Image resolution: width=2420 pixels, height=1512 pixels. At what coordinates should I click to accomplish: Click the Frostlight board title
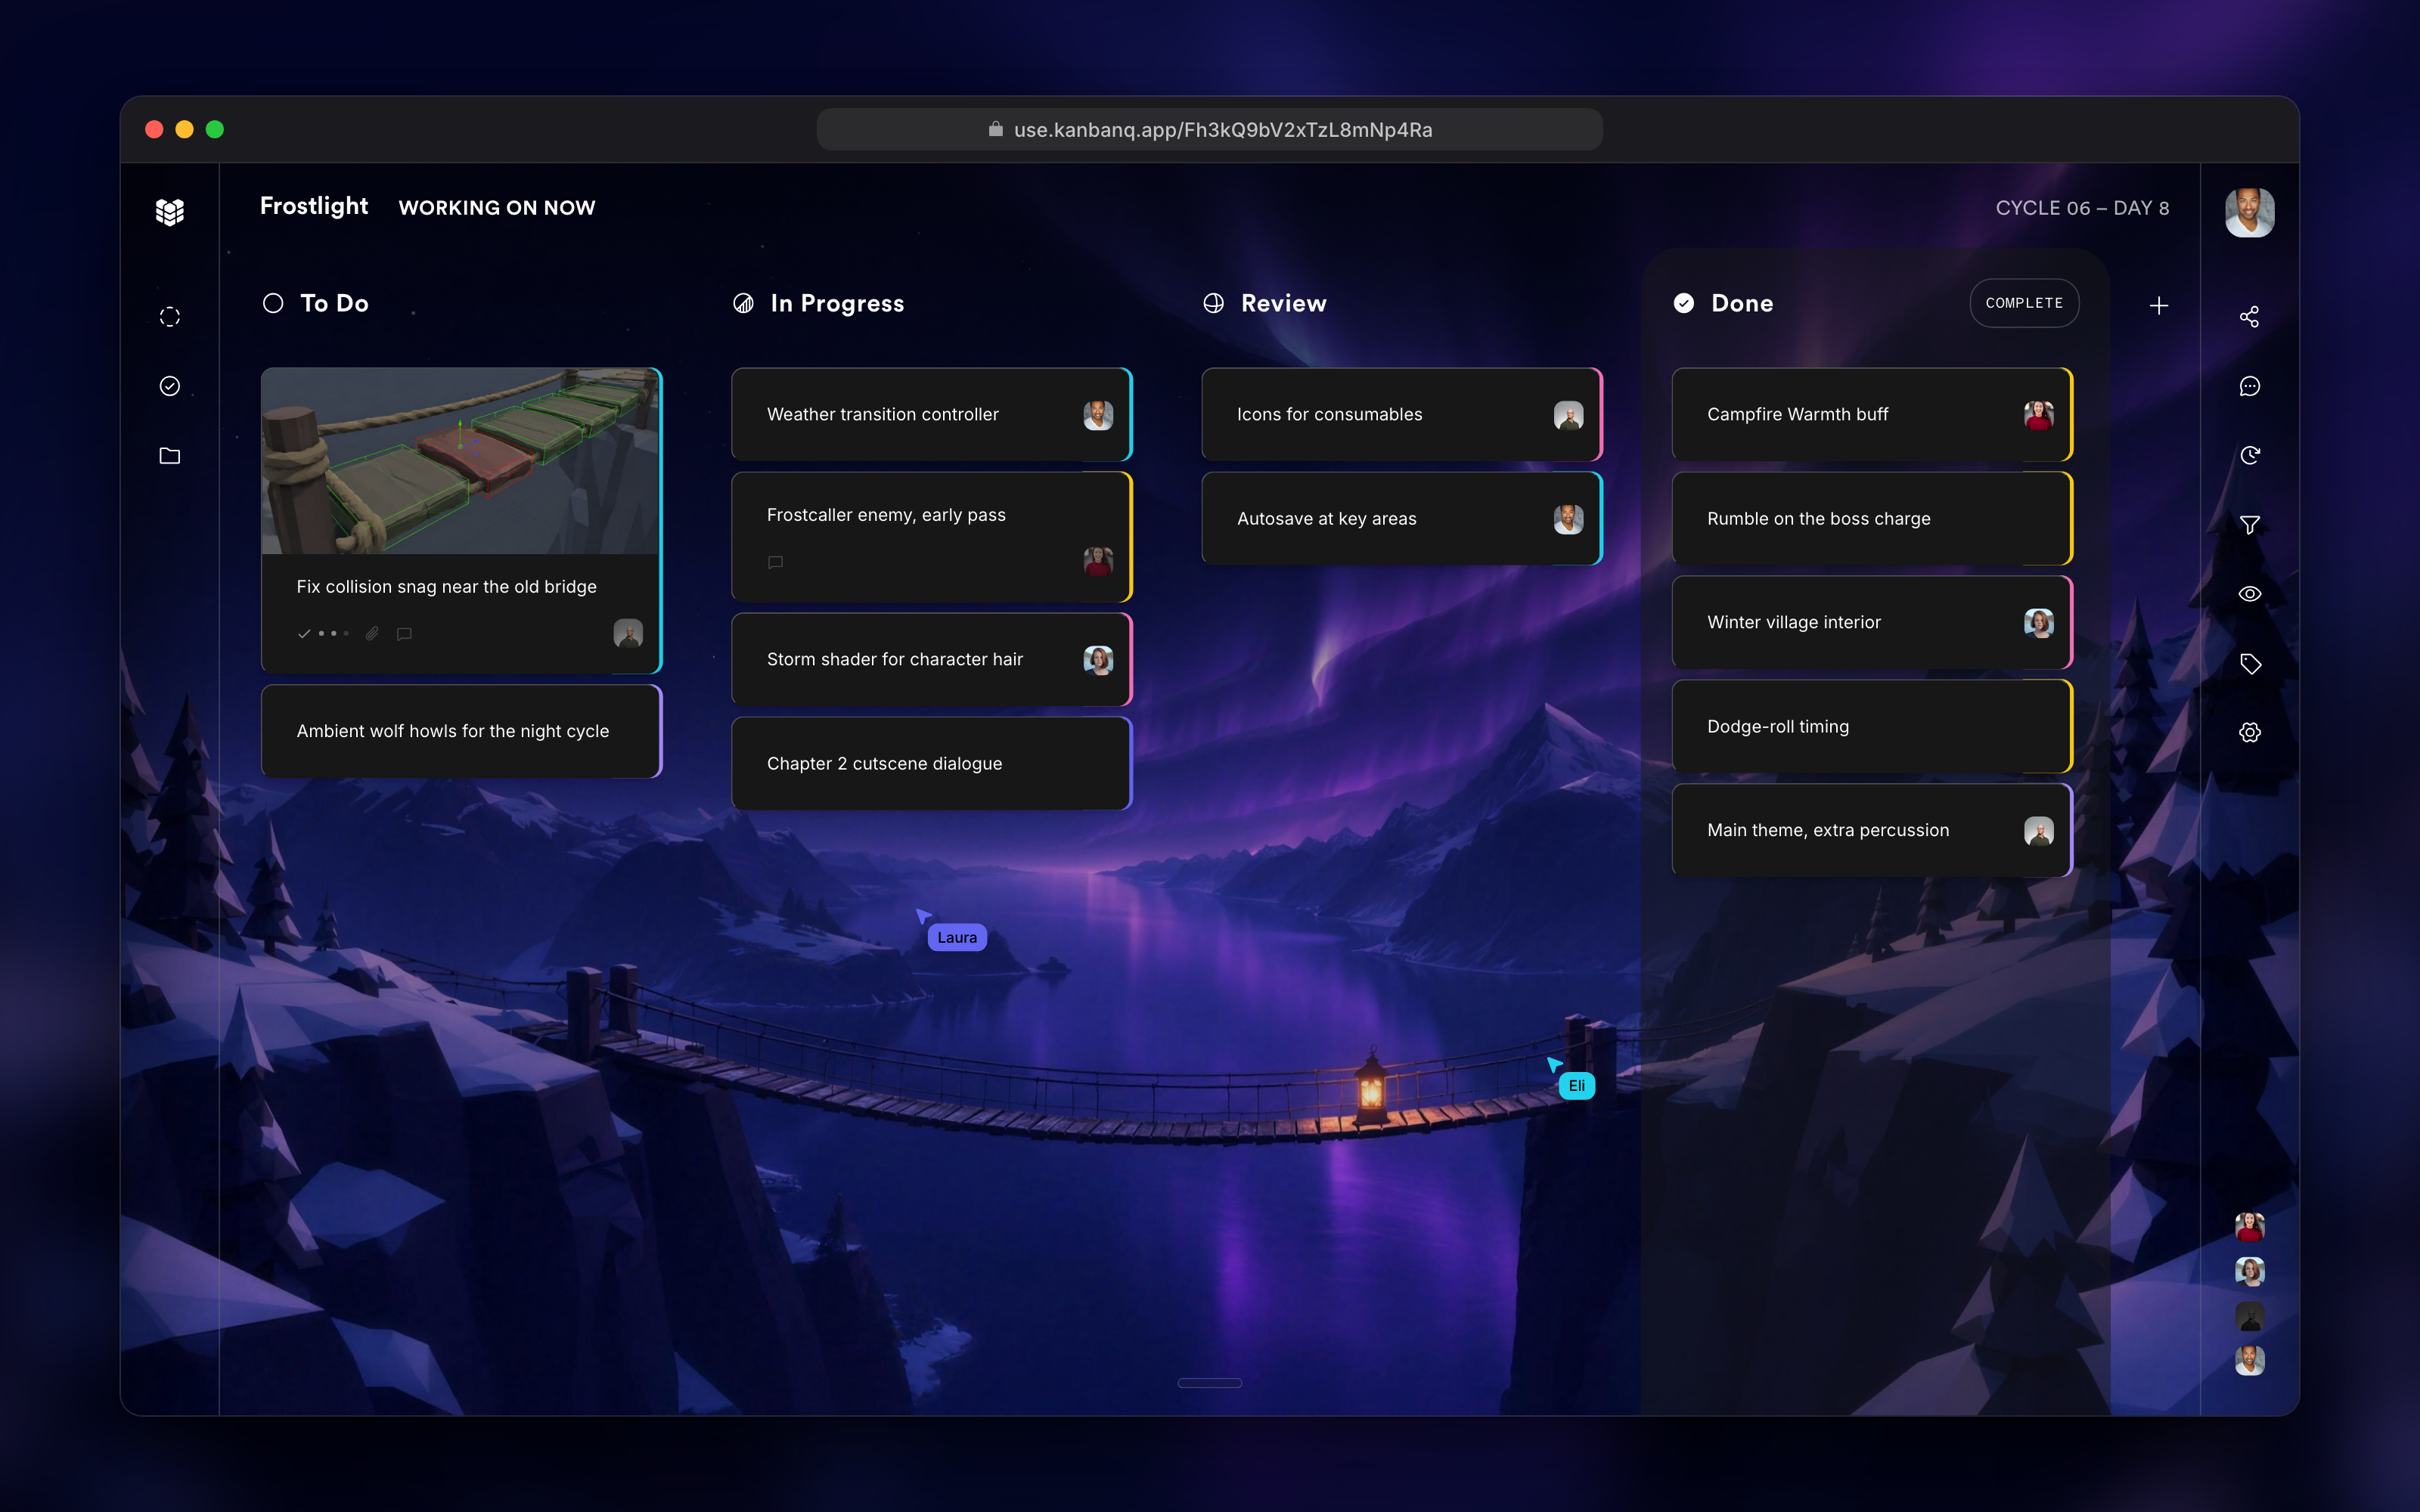click(x=314, y=206)
